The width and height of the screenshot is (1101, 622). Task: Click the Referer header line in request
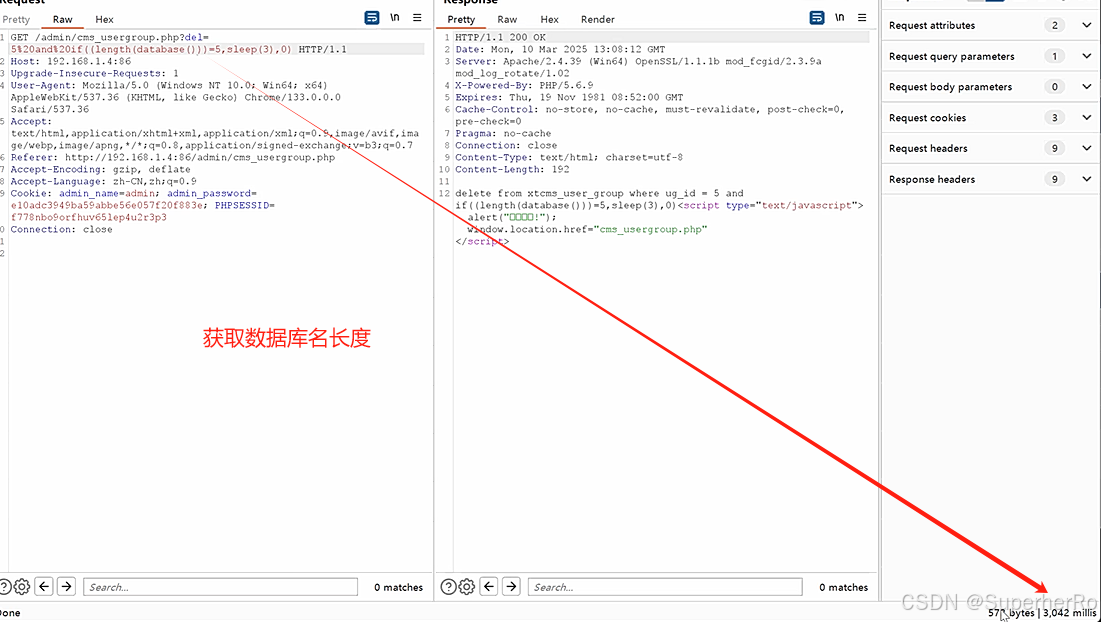(x=173, y=157)
